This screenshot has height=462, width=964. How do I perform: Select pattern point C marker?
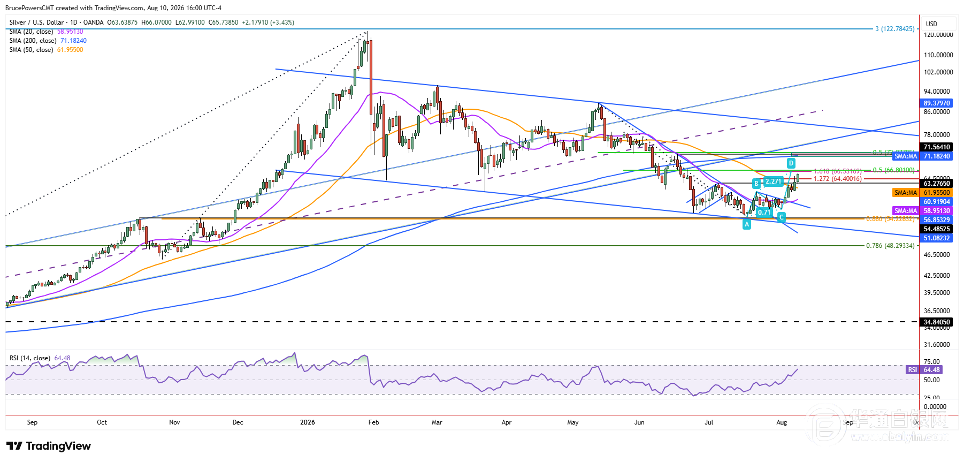click(x=781, y=218)
